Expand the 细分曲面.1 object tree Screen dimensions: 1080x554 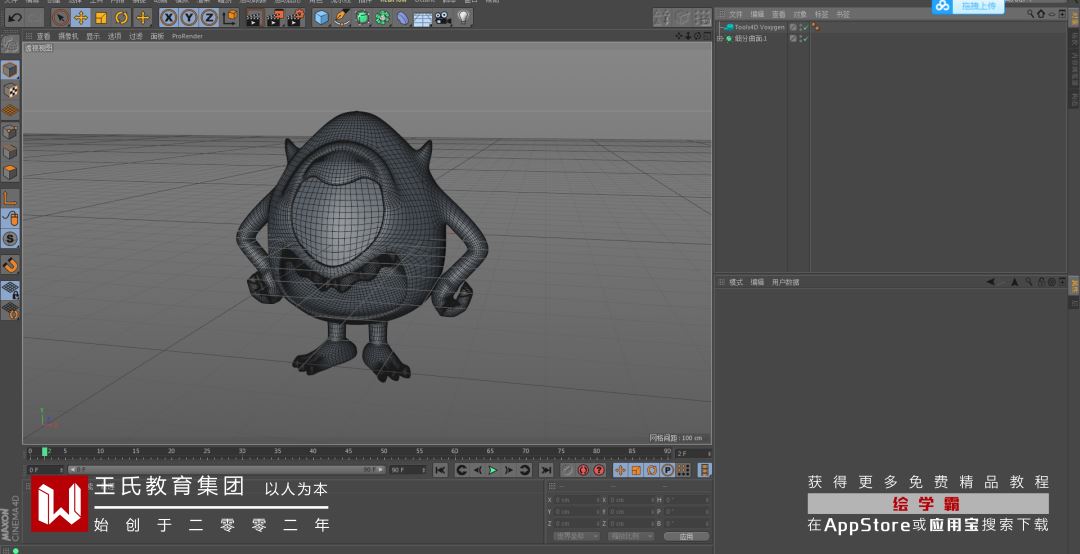tap(720, 39)
